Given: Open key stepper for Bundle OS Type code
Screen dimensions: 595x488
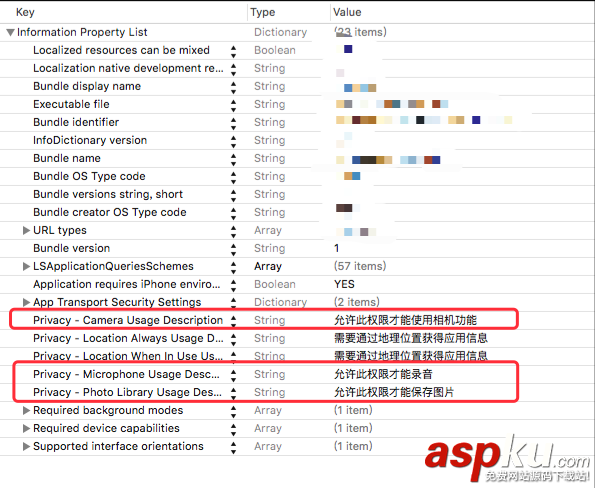Looking at the screenshot, I should (233, 177).
